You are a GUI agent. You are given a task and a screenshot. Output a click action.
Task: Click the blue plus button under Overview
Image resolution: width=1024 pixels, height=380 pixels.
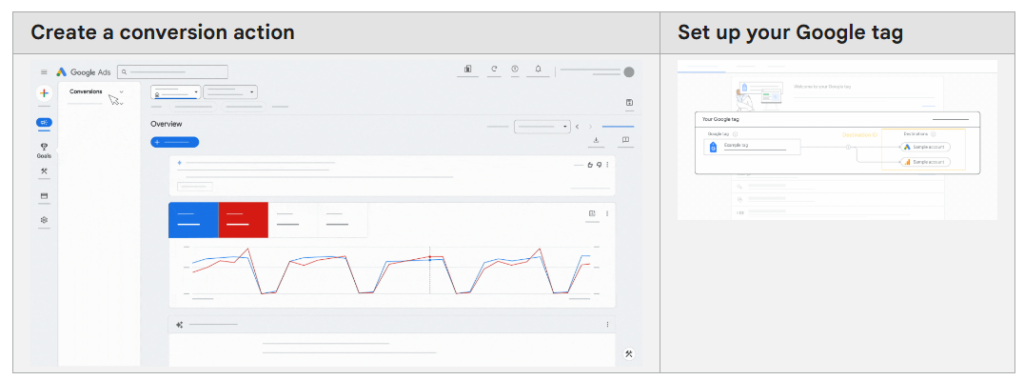pos(174,142)
